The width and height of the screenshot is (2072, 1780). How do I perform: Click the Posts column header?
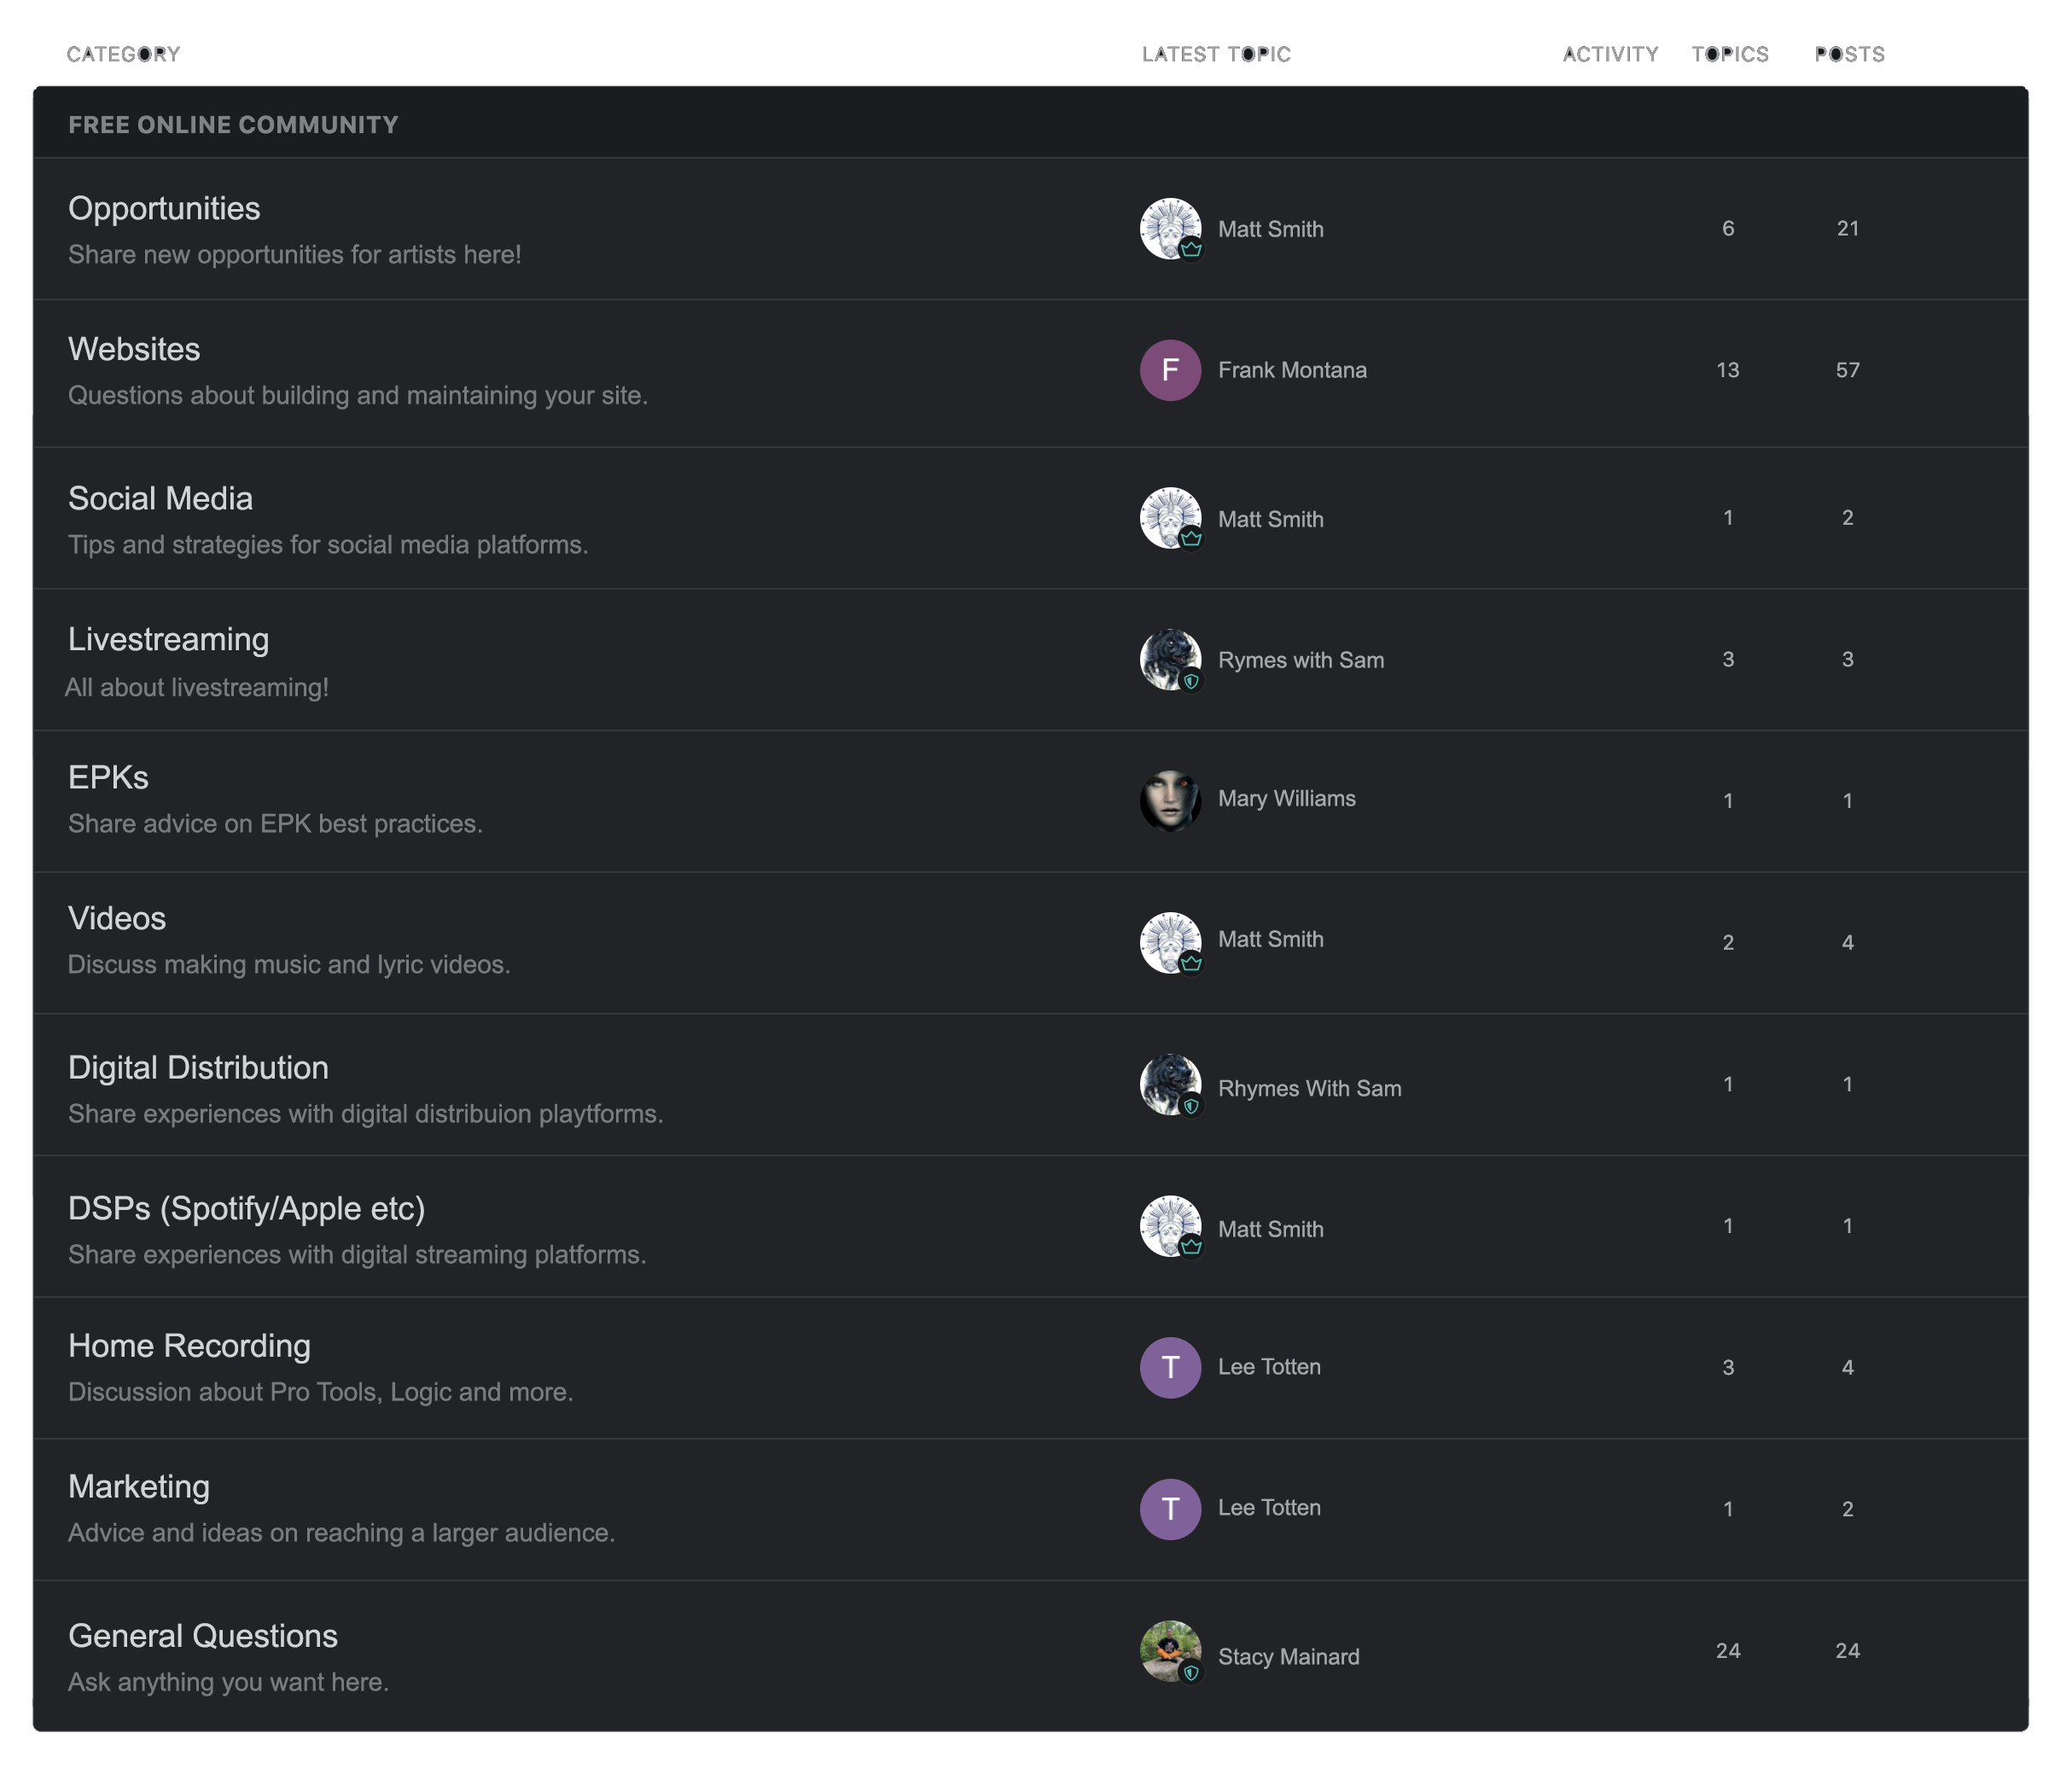coord(1849,55)
